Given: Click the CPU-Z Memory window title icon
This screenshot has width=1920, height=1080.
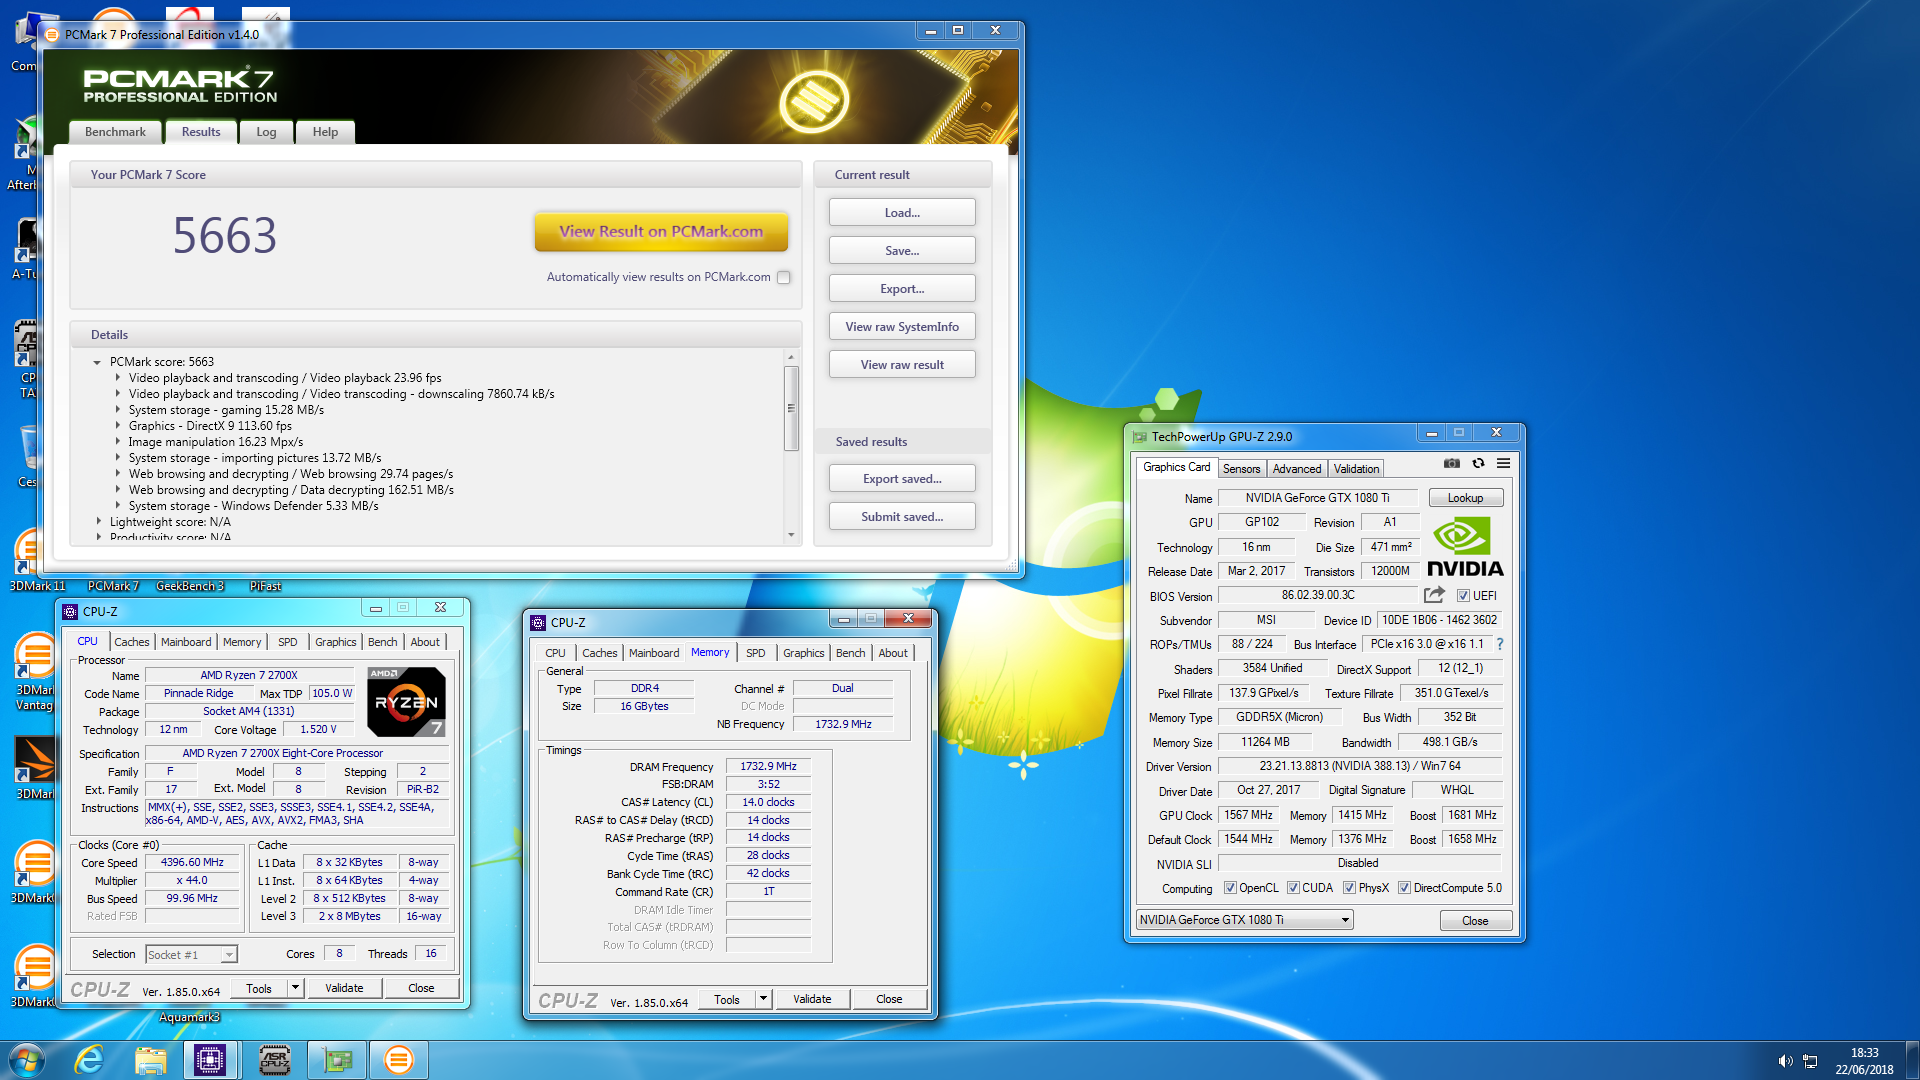Looking at the screenshot, I should point(538,622).
